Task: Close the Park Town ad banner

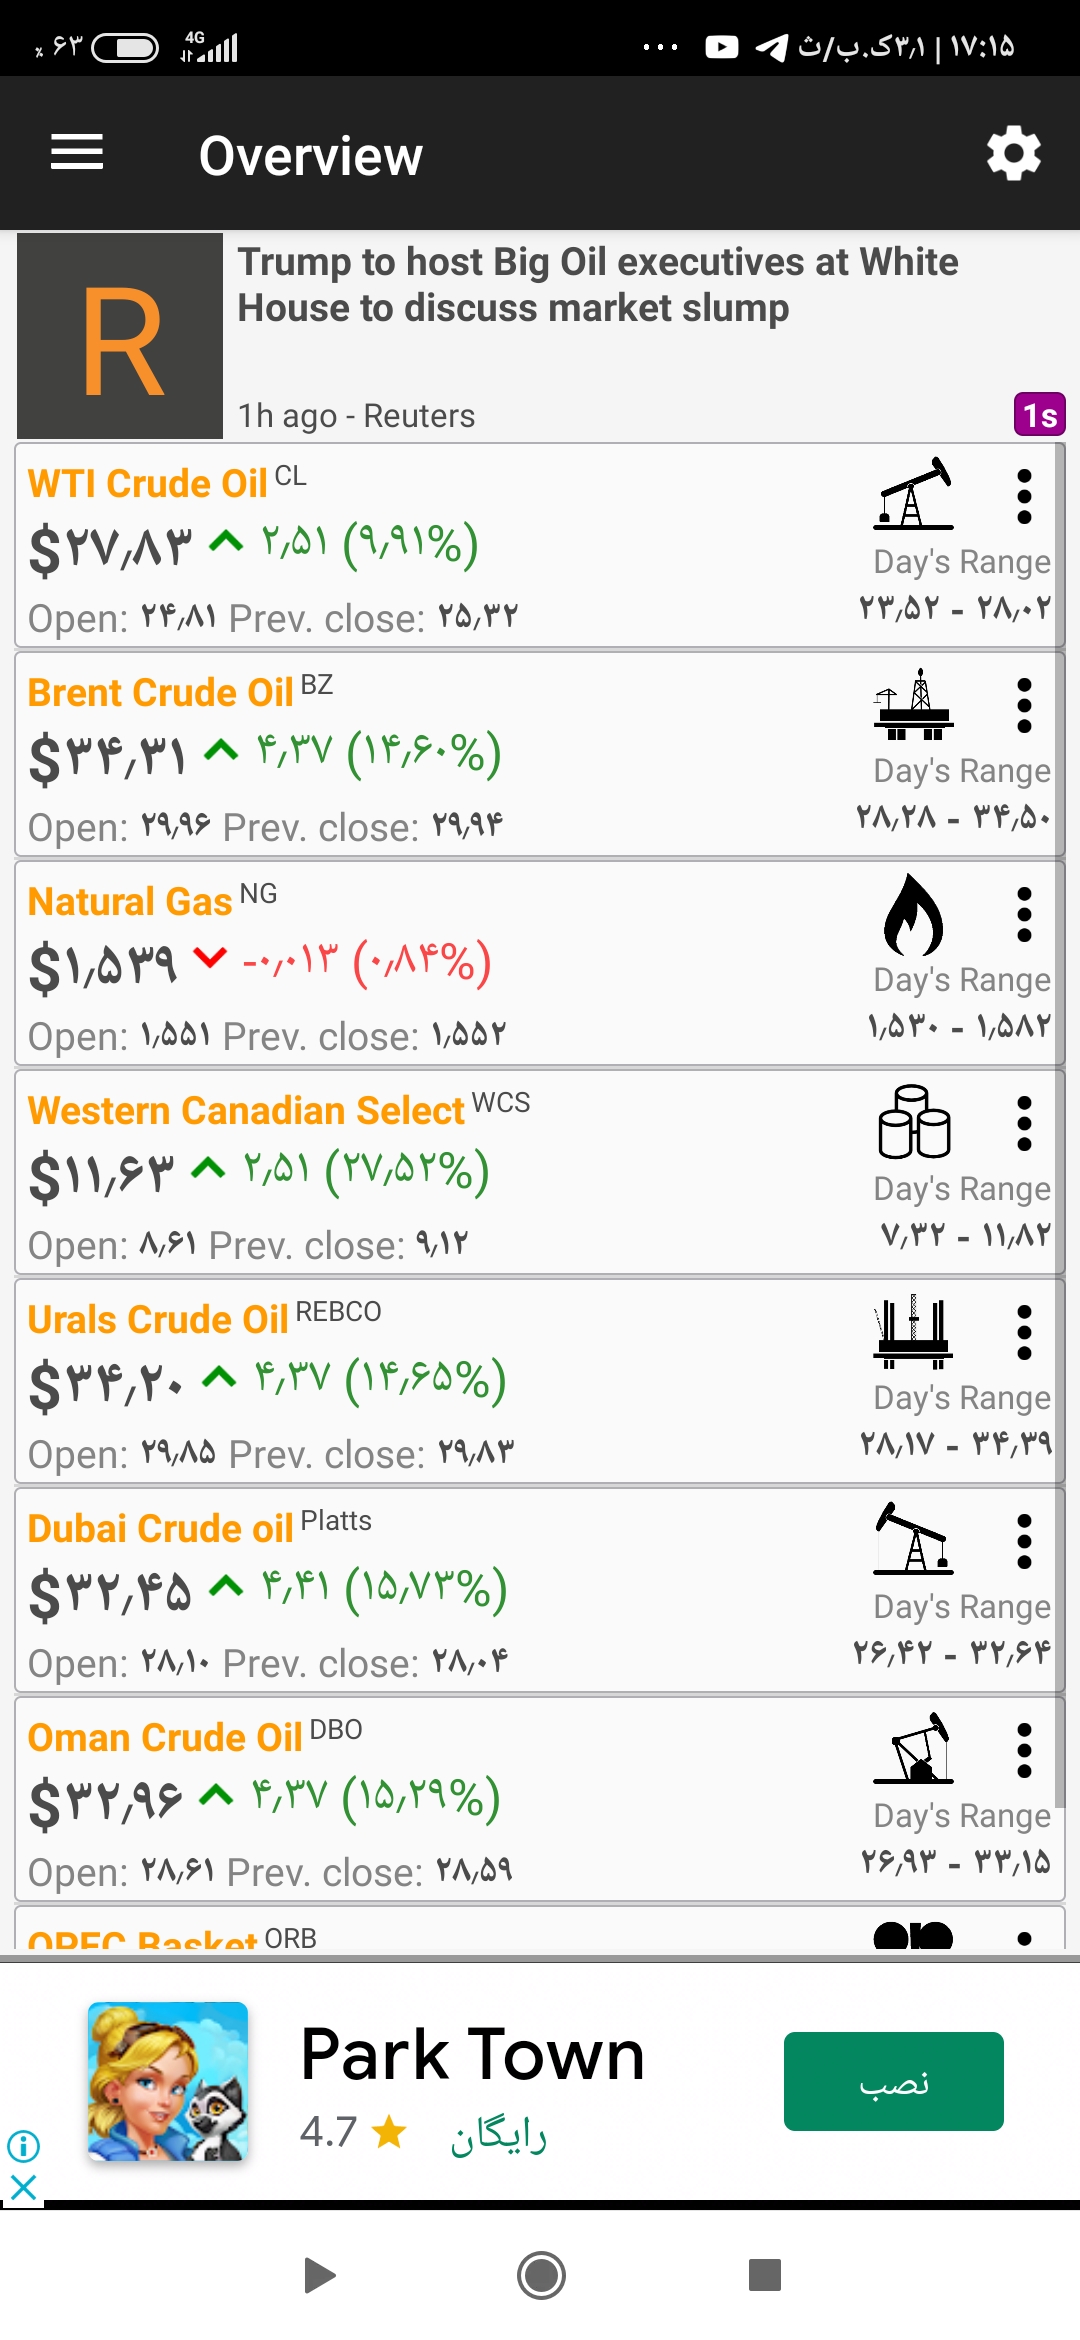Action: tap(23, 2188)
